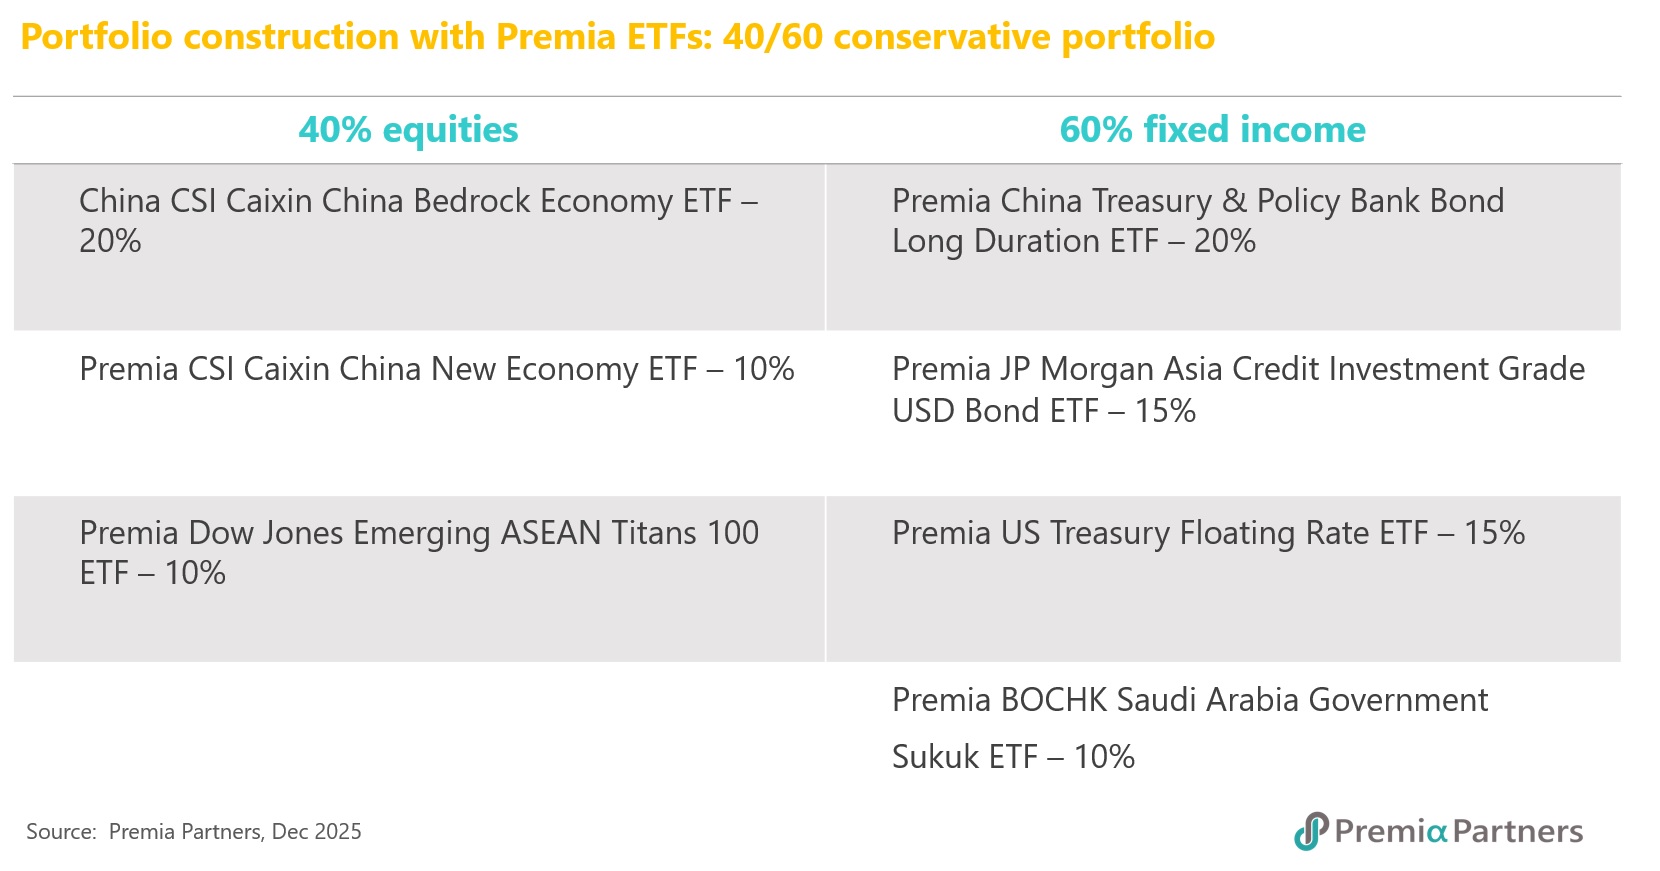1660x871 pixels.
Task: Click the "Sukuk ETF – 10%" line
Action: click(1013, 757)
